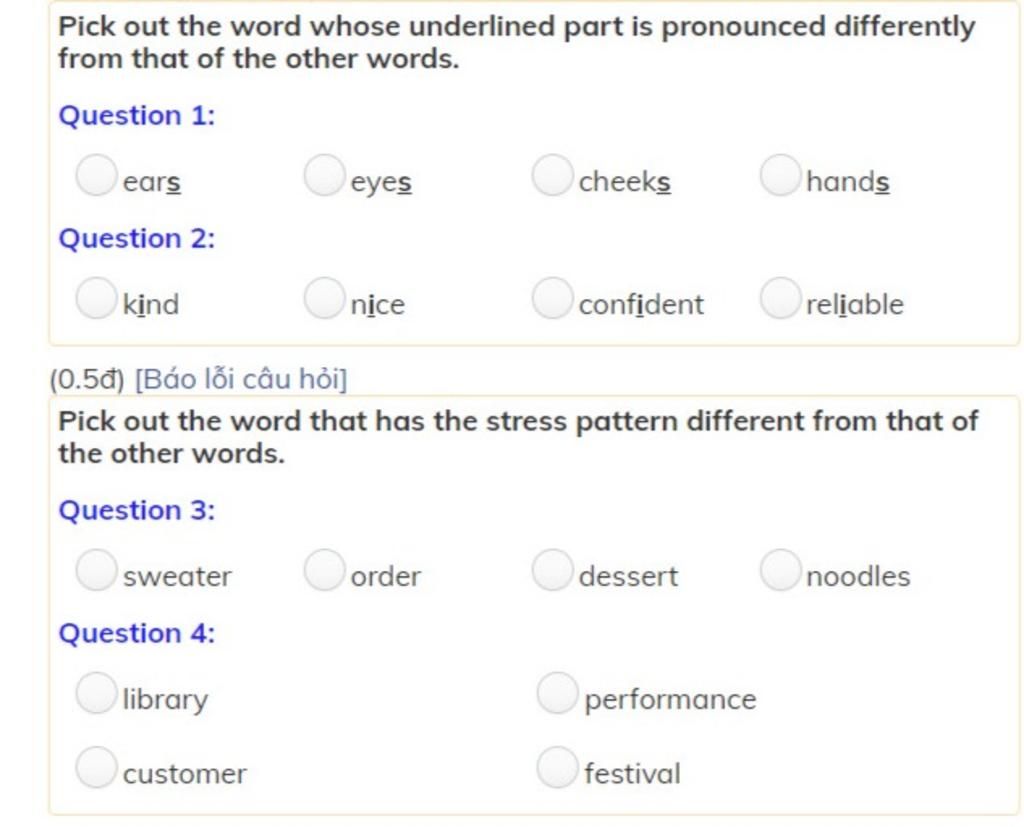Pick 'confident' as the answer
The image size is (1024, 827).
point(552,298)
